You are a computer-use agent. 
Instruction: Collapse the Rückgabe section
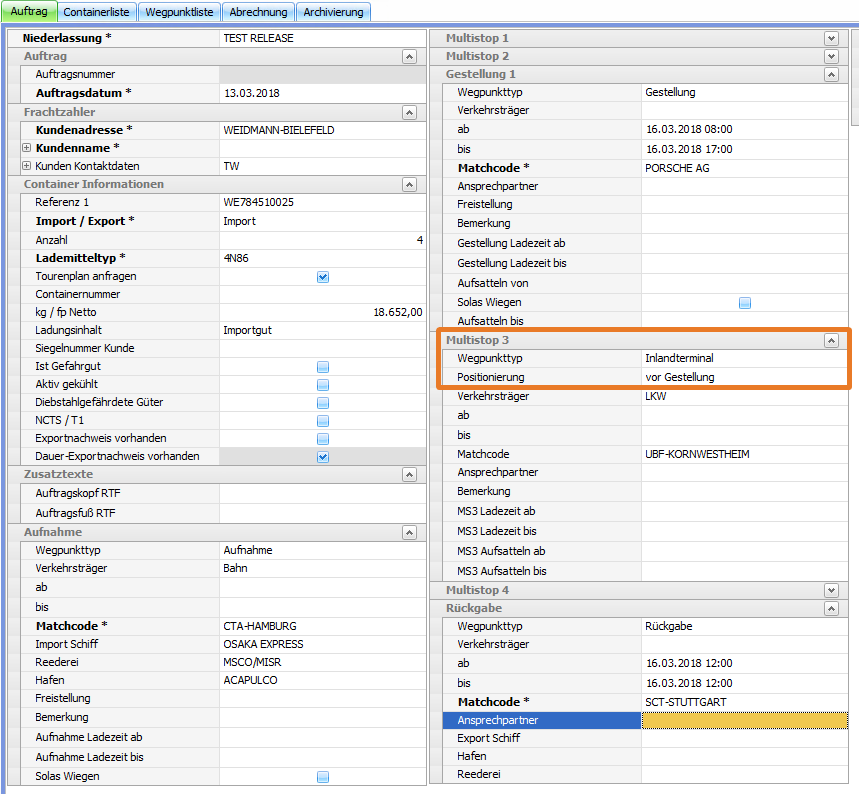pos(831,608)
